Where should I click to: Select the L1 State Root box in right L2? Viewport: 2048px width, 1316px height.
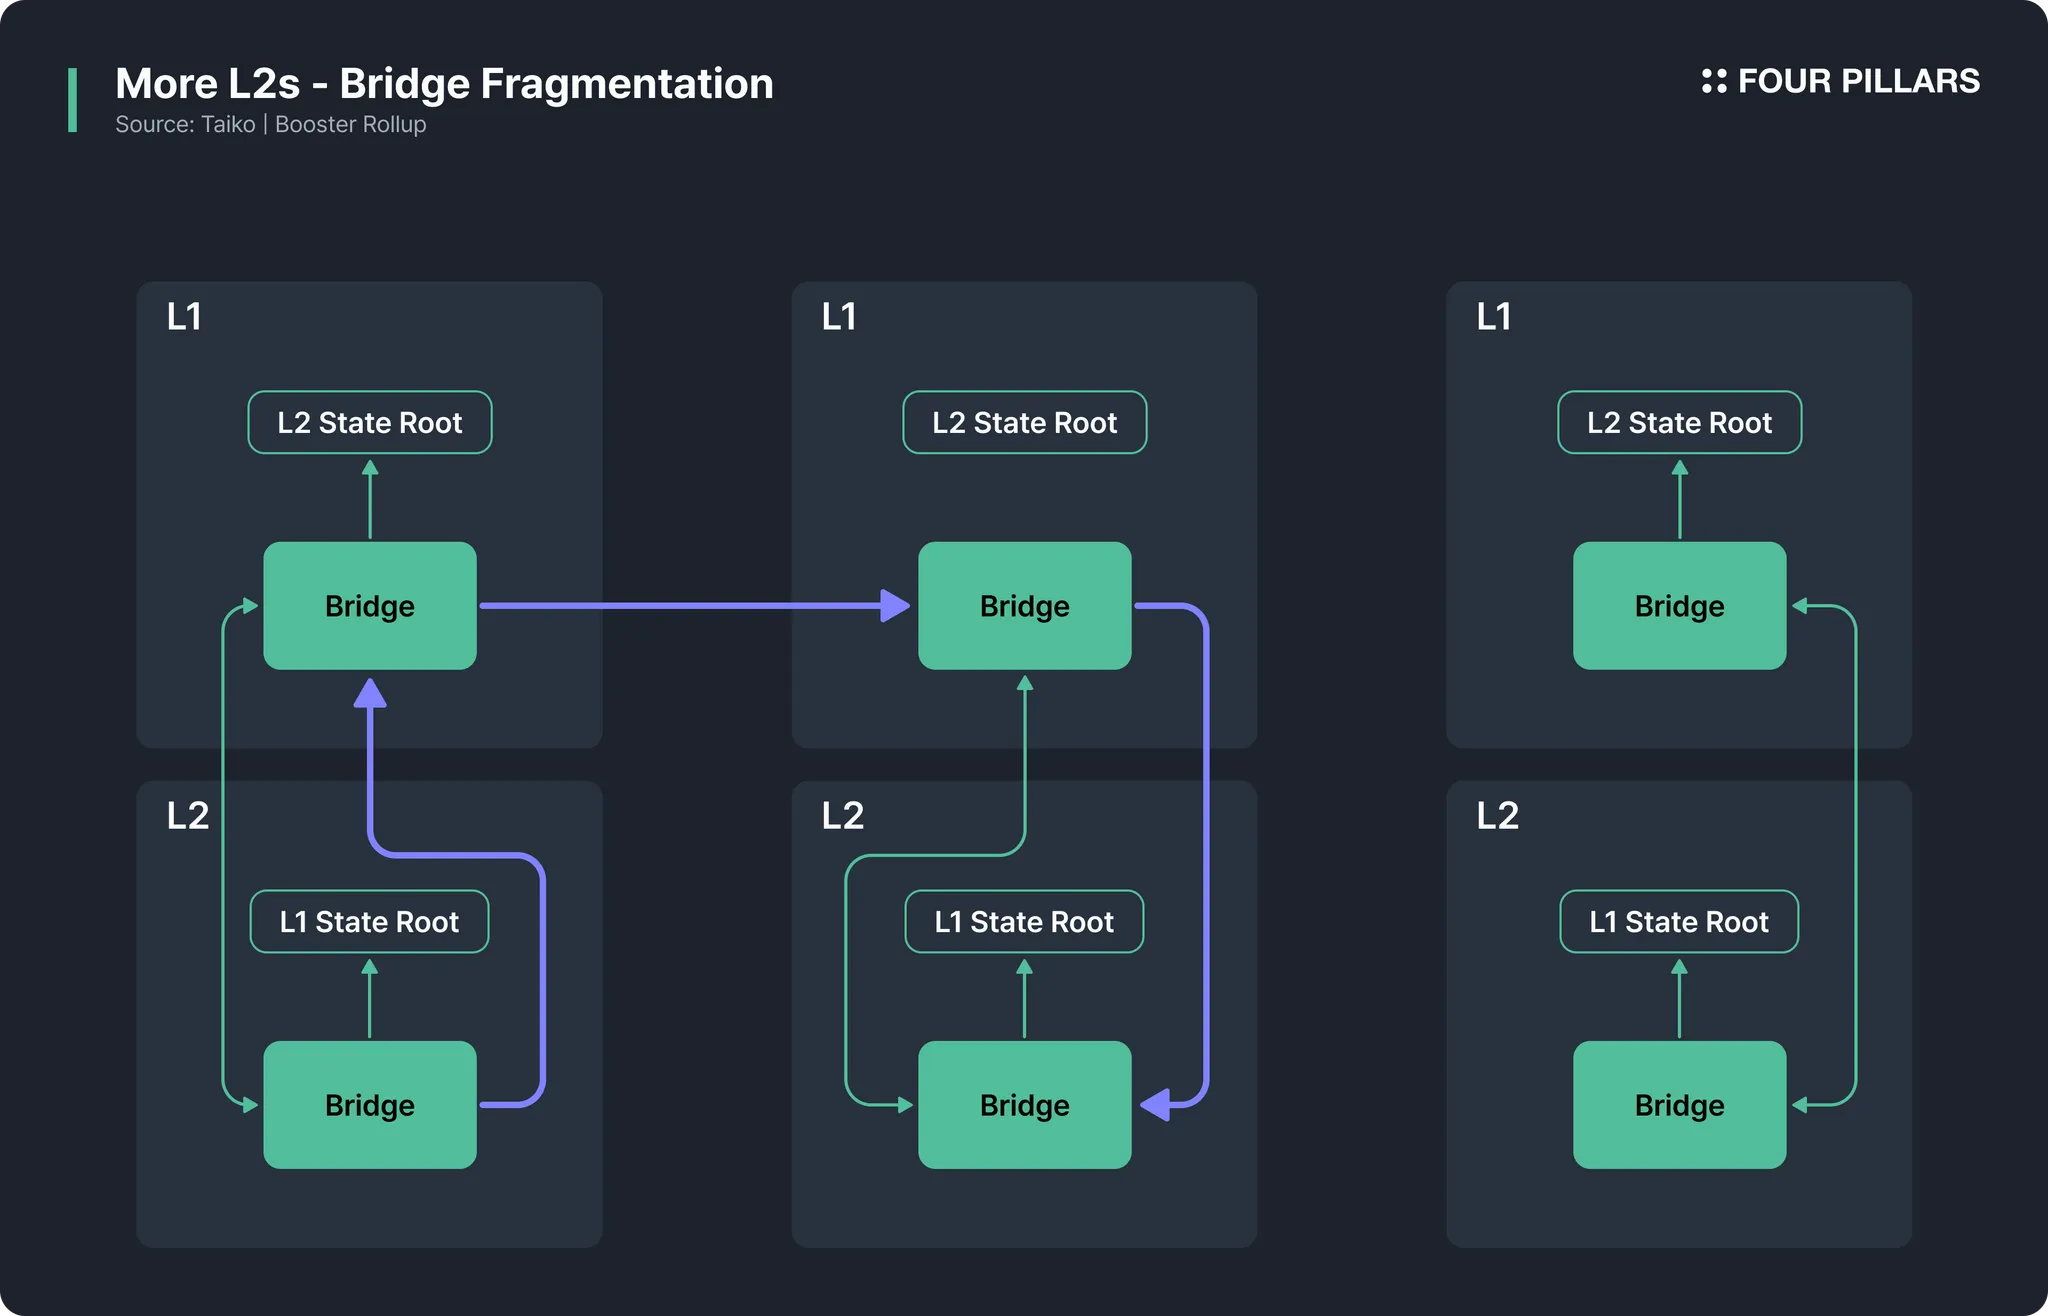point(1680,921)
